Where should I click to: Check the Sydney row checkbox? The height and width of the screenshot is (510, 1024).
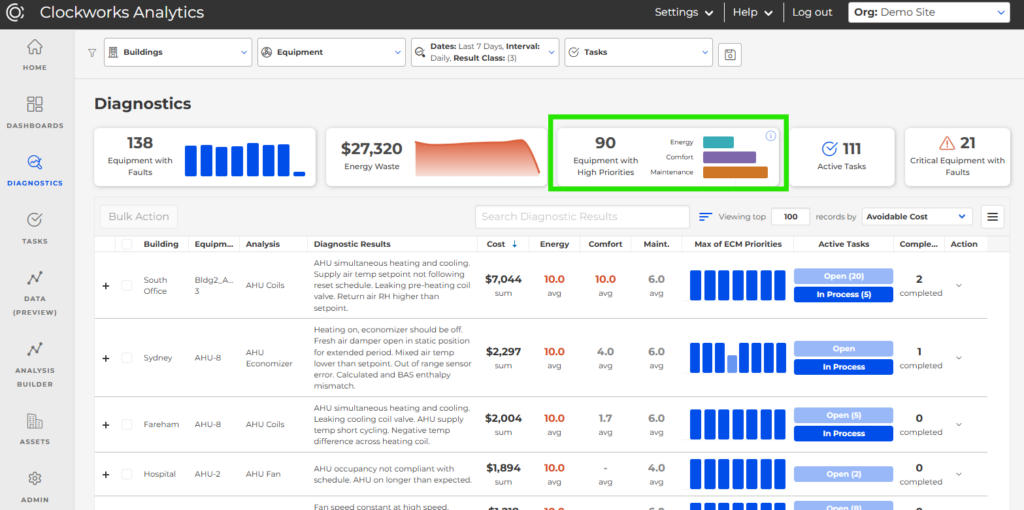pyautogui.click(x=126, y=358)
